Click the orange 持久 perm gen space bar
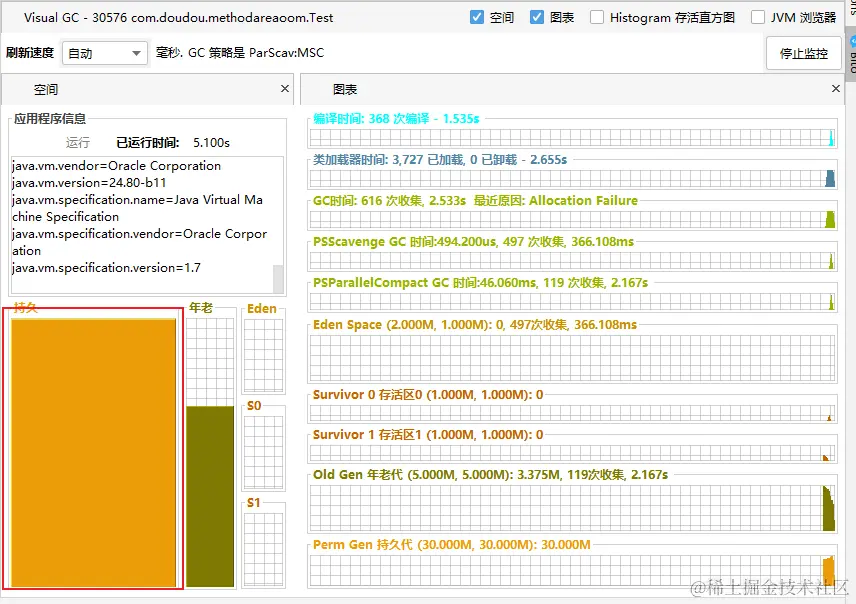The height and width of the screenshot is (604, 856). pos(93,453)
